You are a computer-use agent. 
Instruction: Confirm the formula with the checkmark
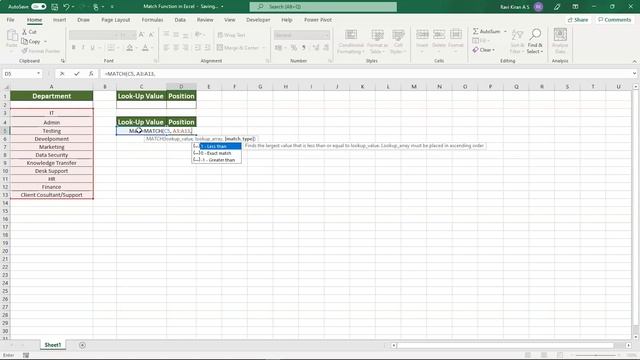click(77, 73)
